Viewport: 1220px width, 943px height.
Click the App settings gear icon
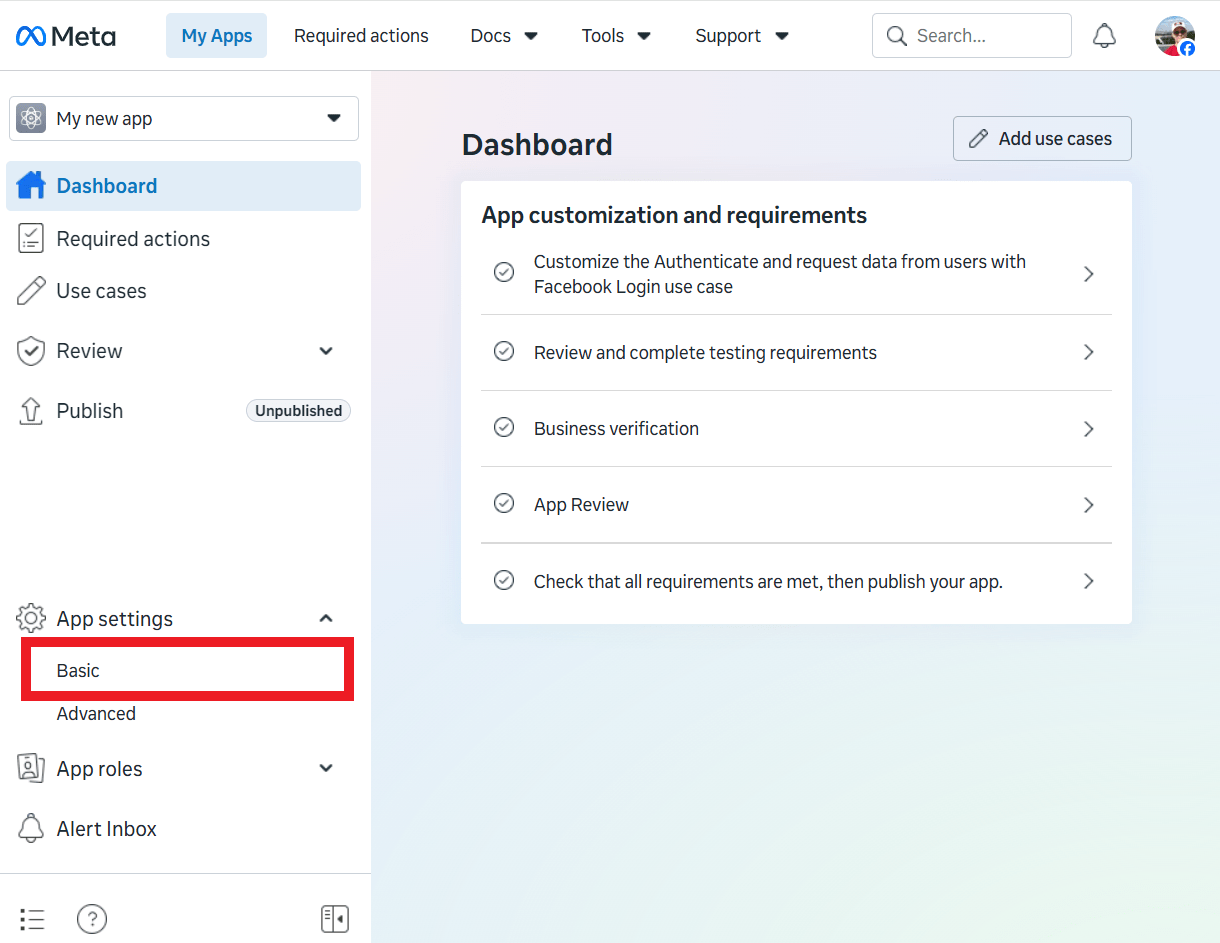(31, 618)
